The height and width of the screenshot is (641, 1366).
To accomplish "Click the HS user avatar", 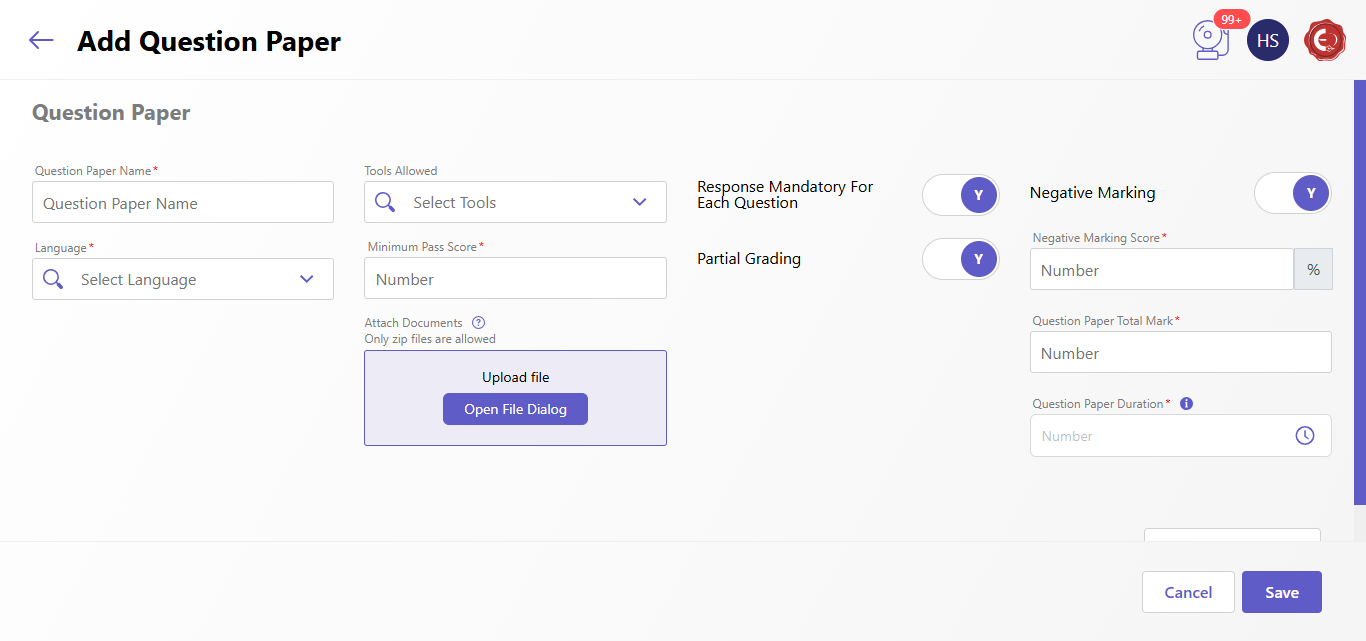I will point(1267,41).
